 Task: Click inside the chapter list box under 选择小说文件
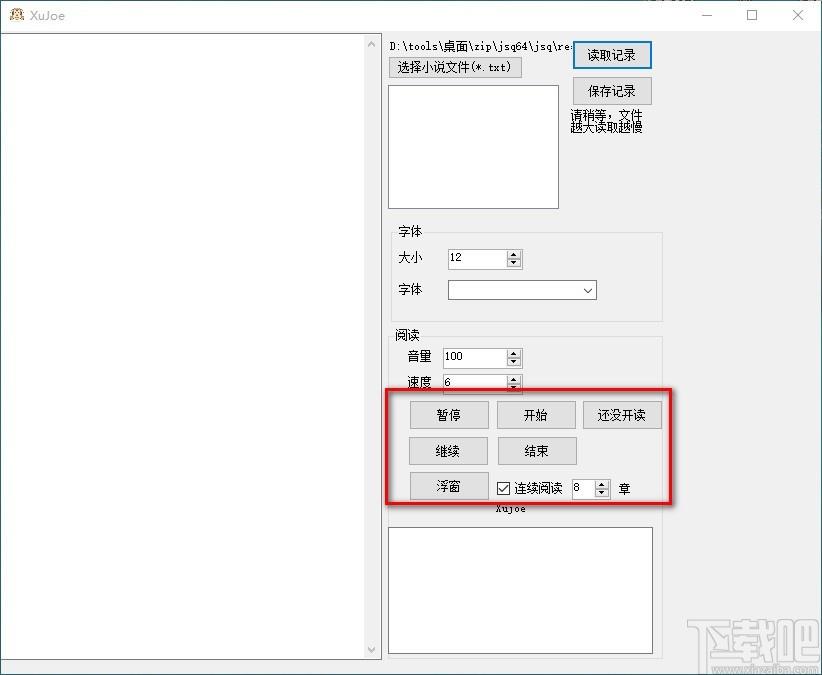click(x=473, y=147)
